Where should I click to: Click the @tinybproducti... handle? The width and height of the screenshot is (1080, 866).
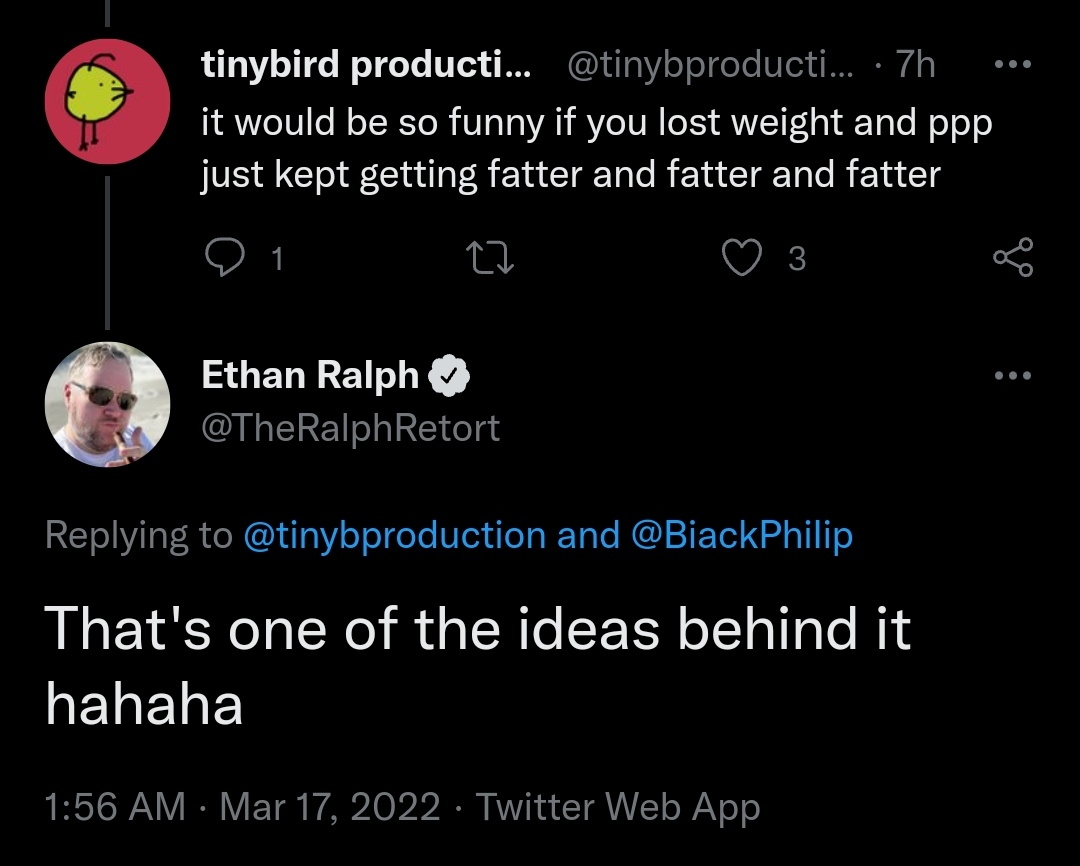(x=710, y=65)
